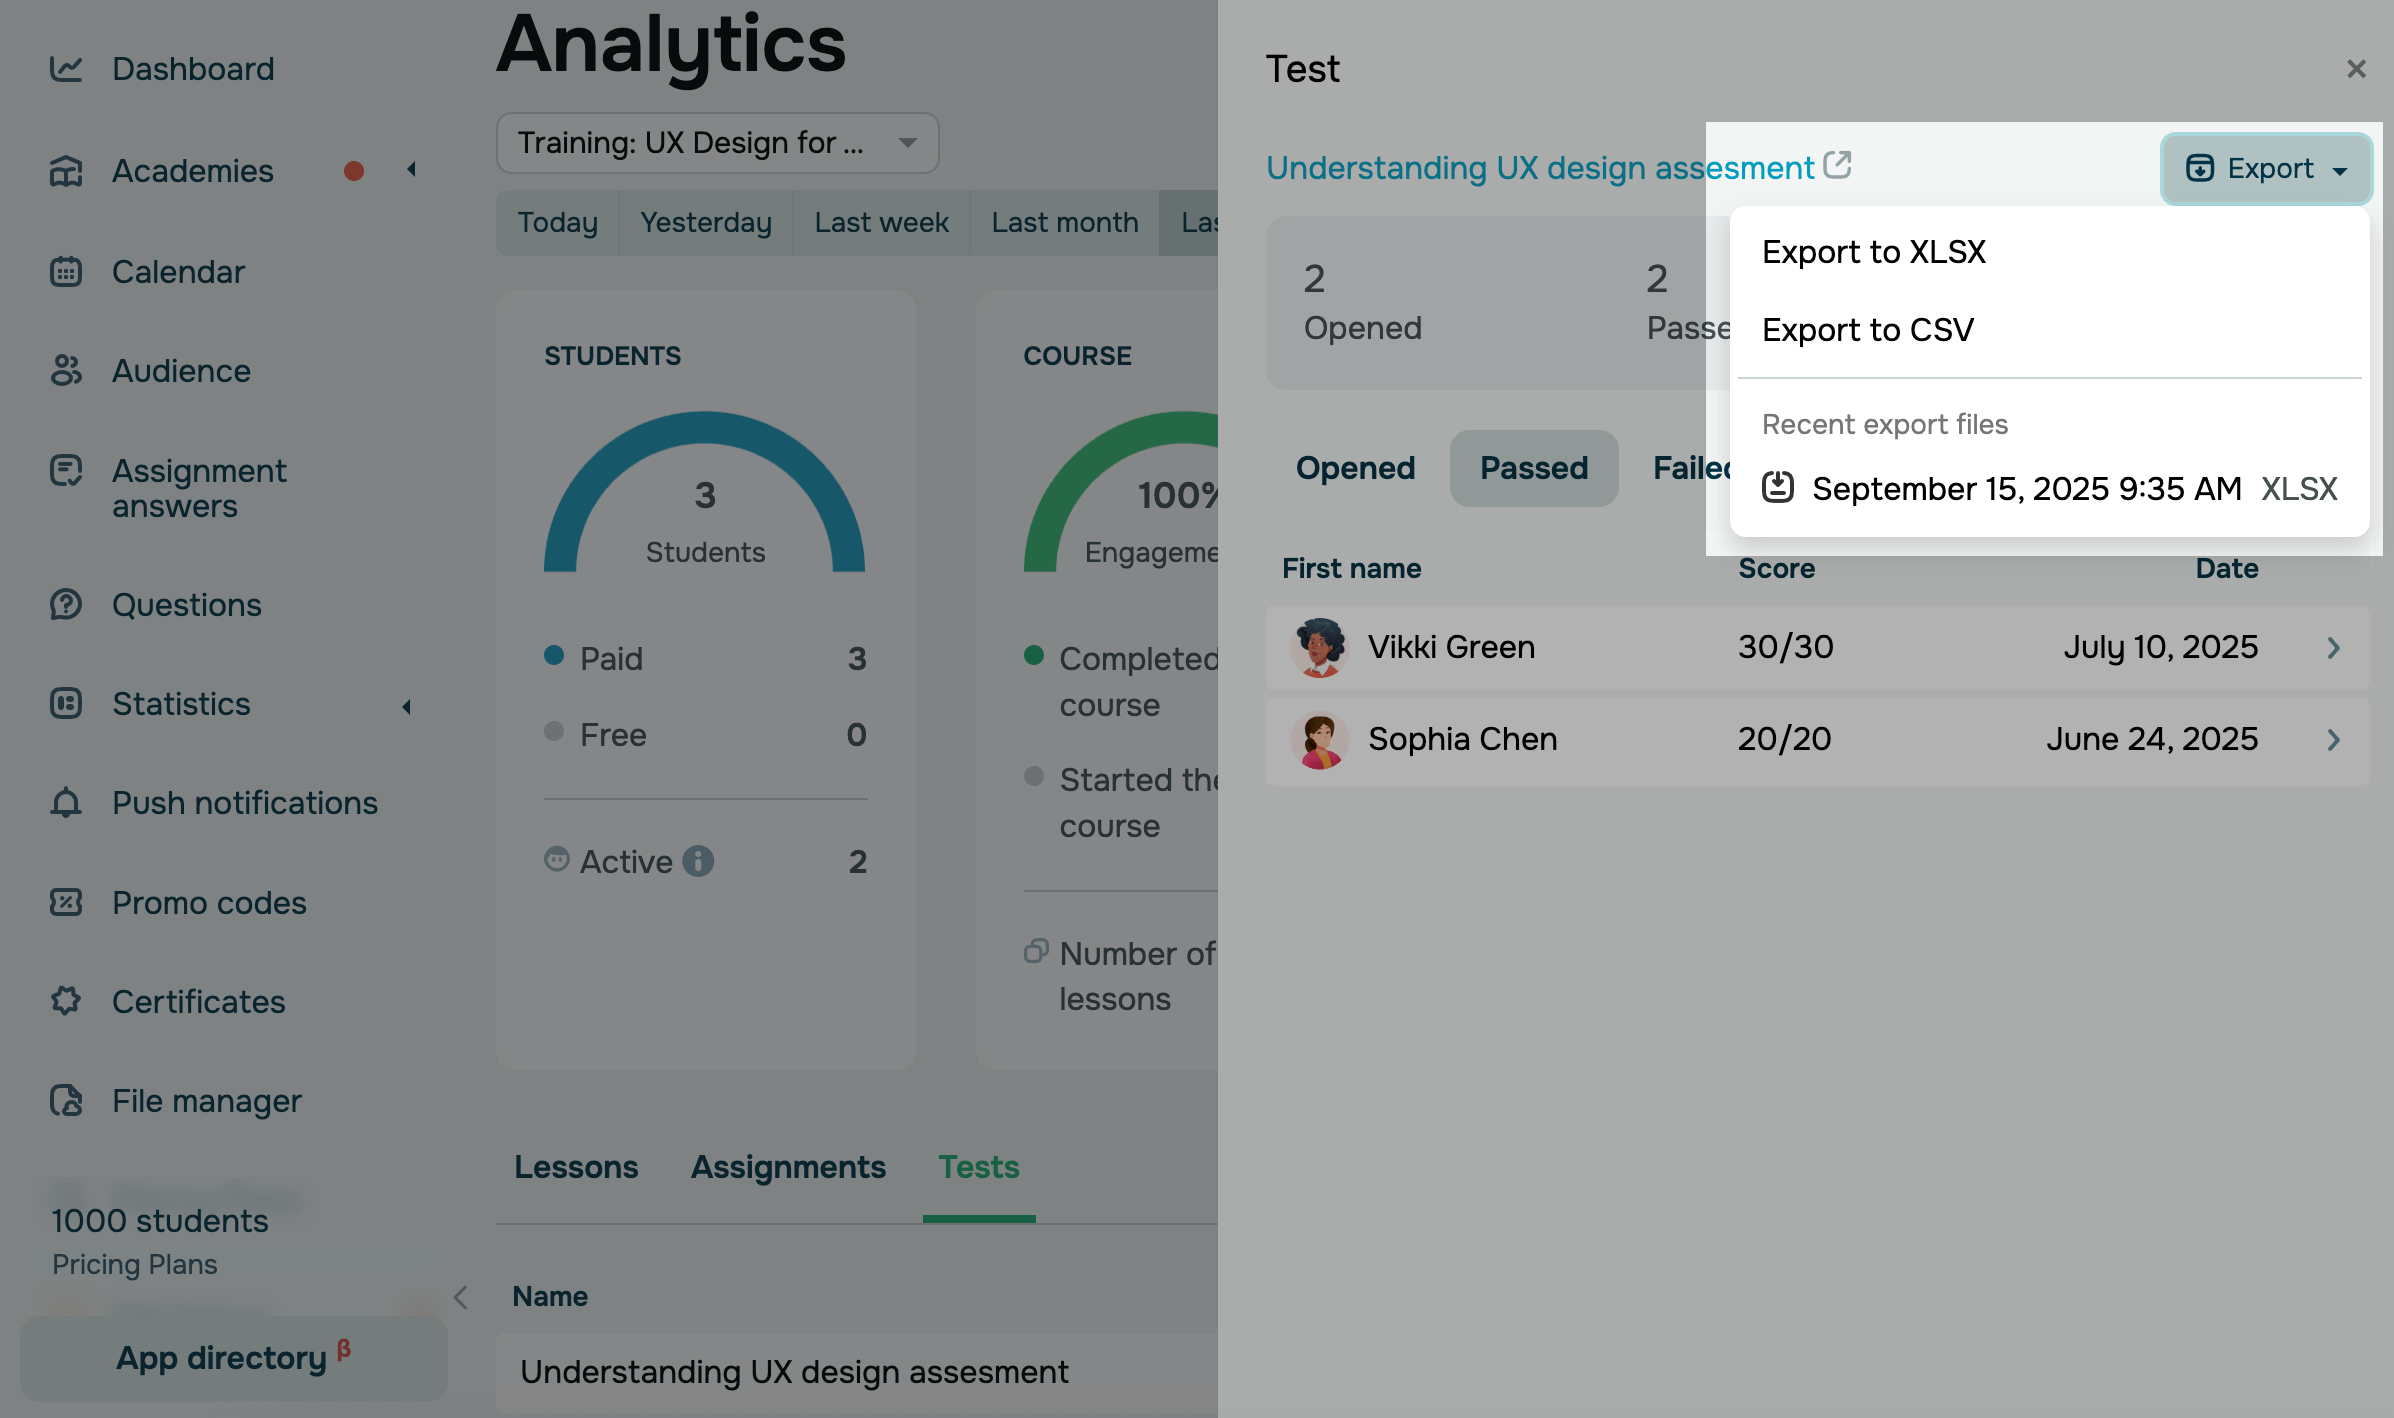This screenshot has width=2394, height=1418.
Task: Click the Push notifications bell icon
Action: point(66,803)
